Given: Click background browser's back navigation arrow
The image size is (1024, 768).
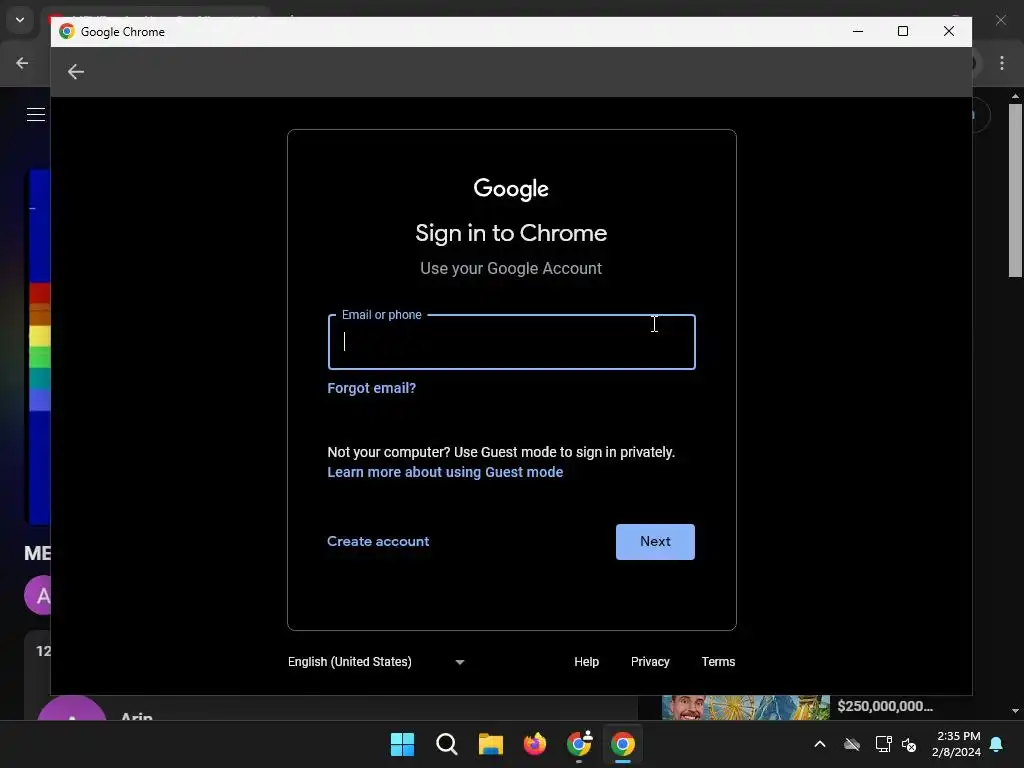Looking at the screenshot, I should (x=22, y=63).
